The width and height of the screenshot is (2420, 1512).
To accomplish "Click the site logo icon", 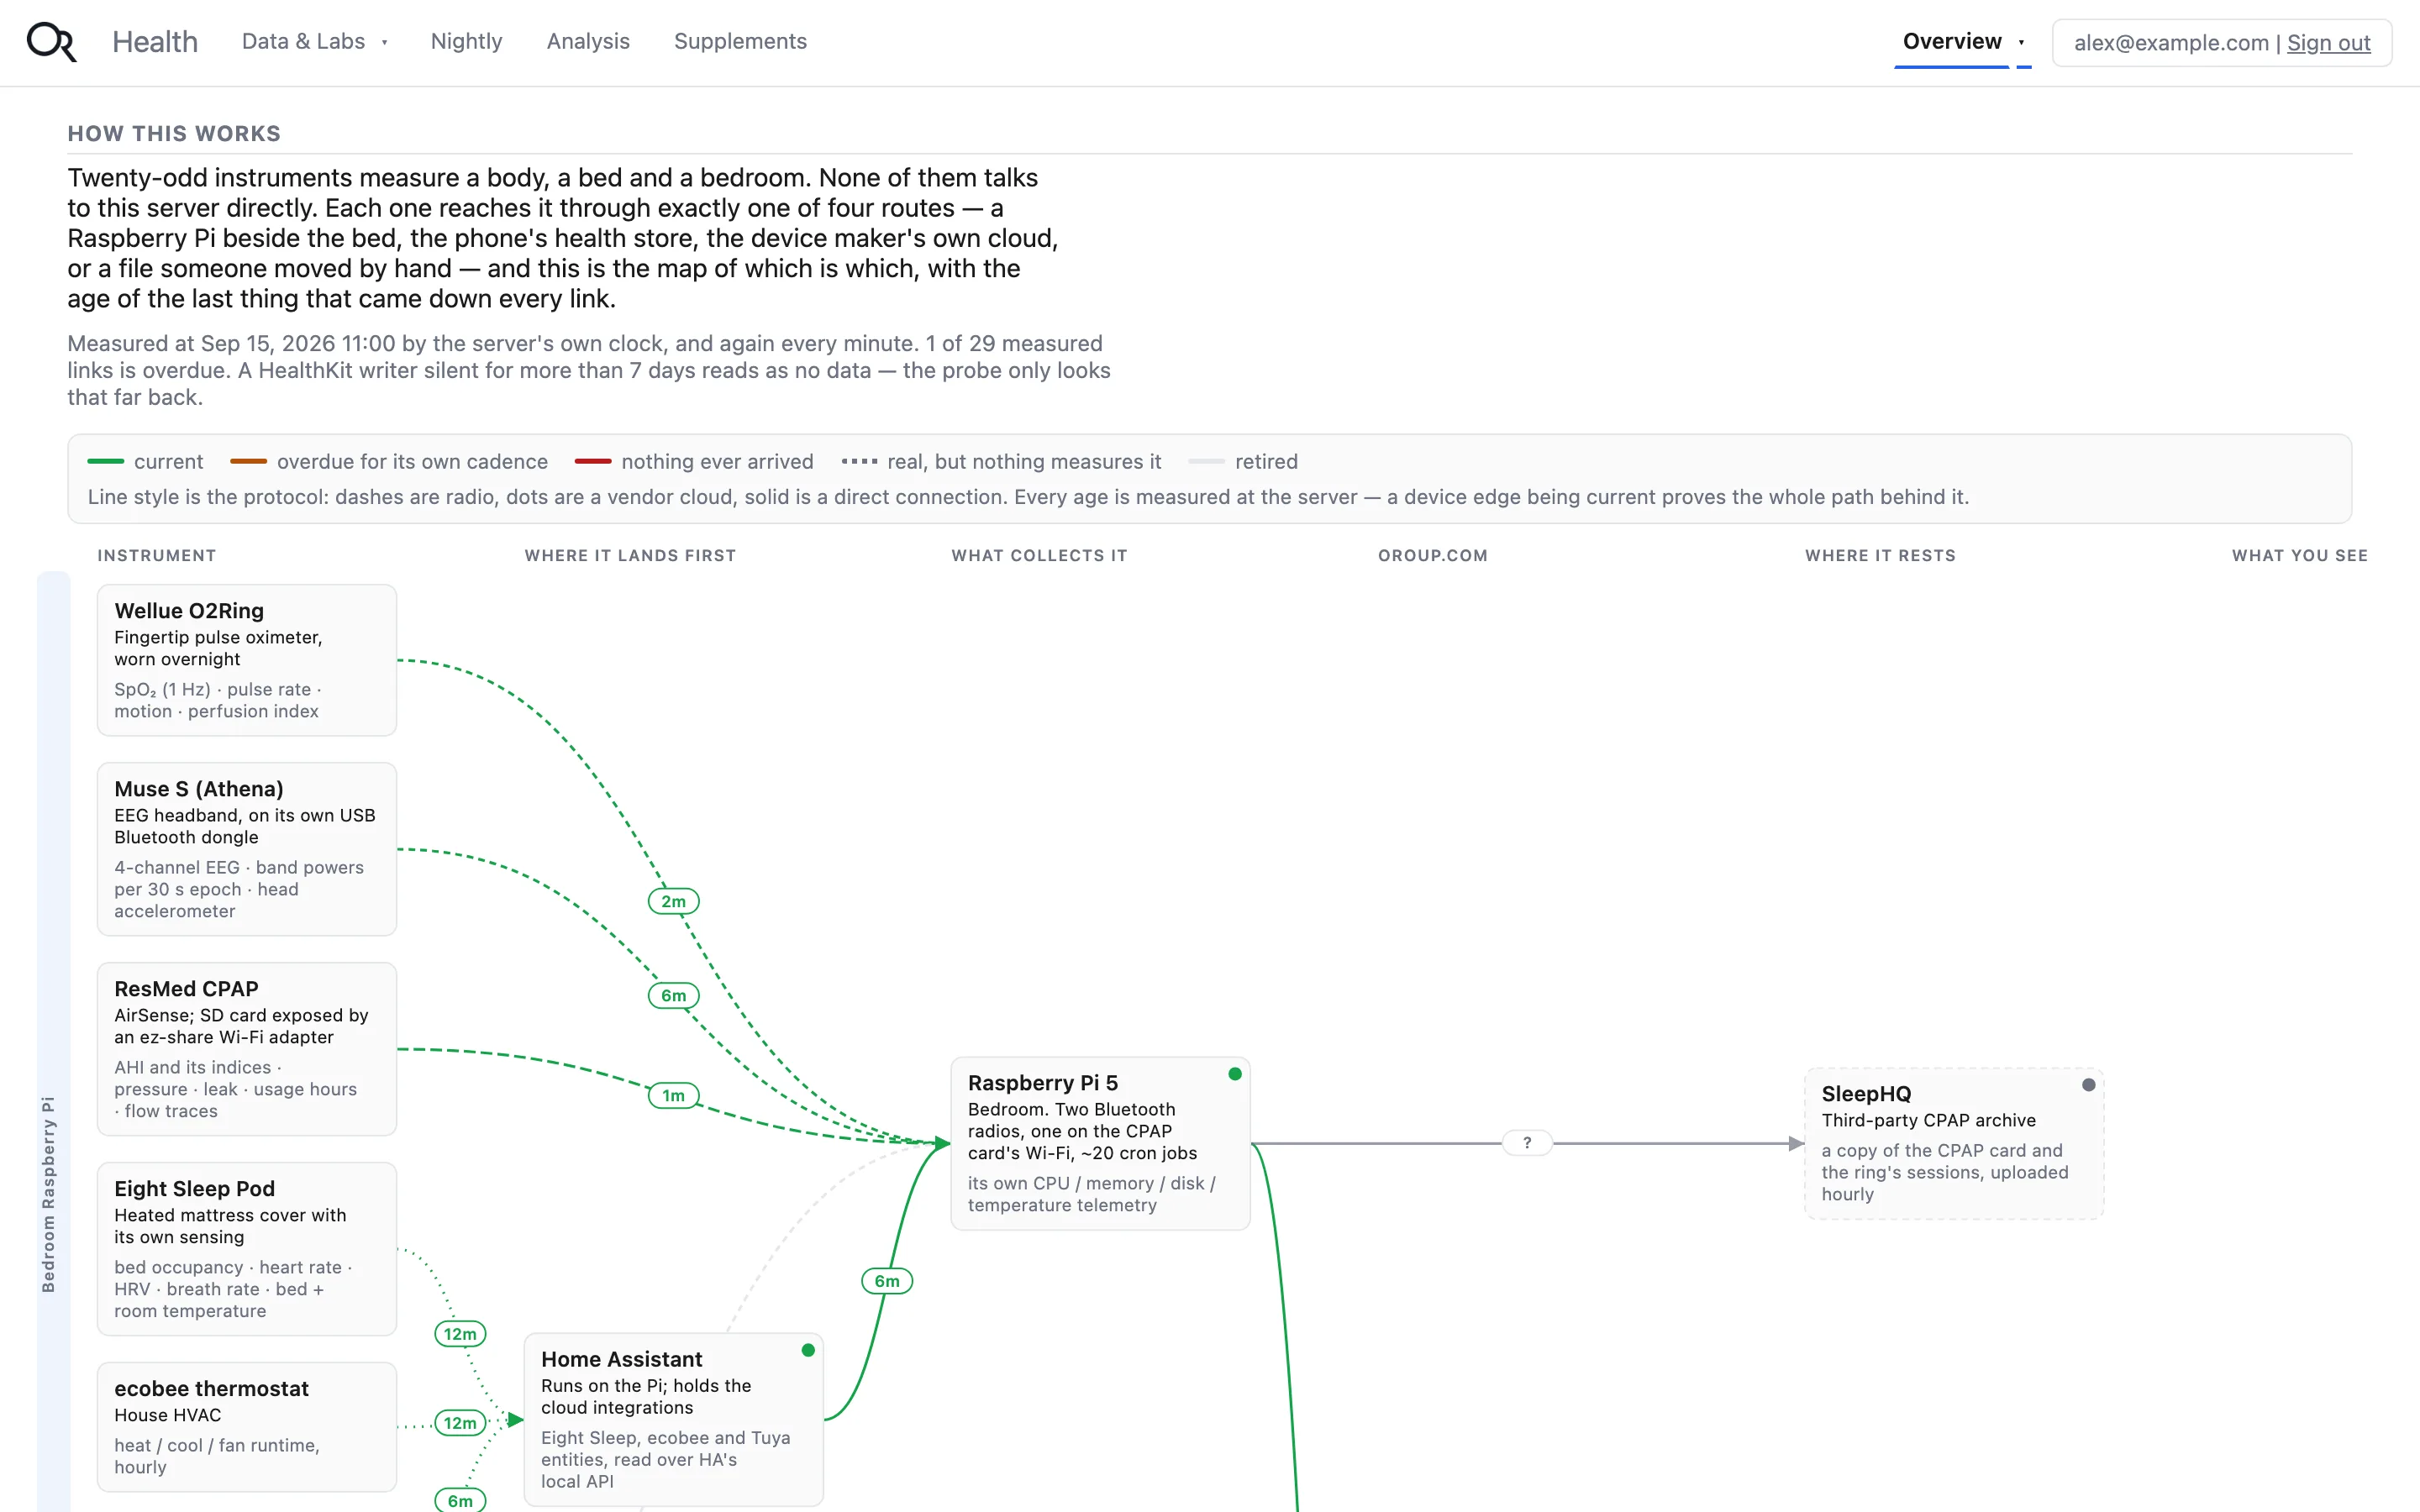I will pyautogui.click(x=51, y=42).
